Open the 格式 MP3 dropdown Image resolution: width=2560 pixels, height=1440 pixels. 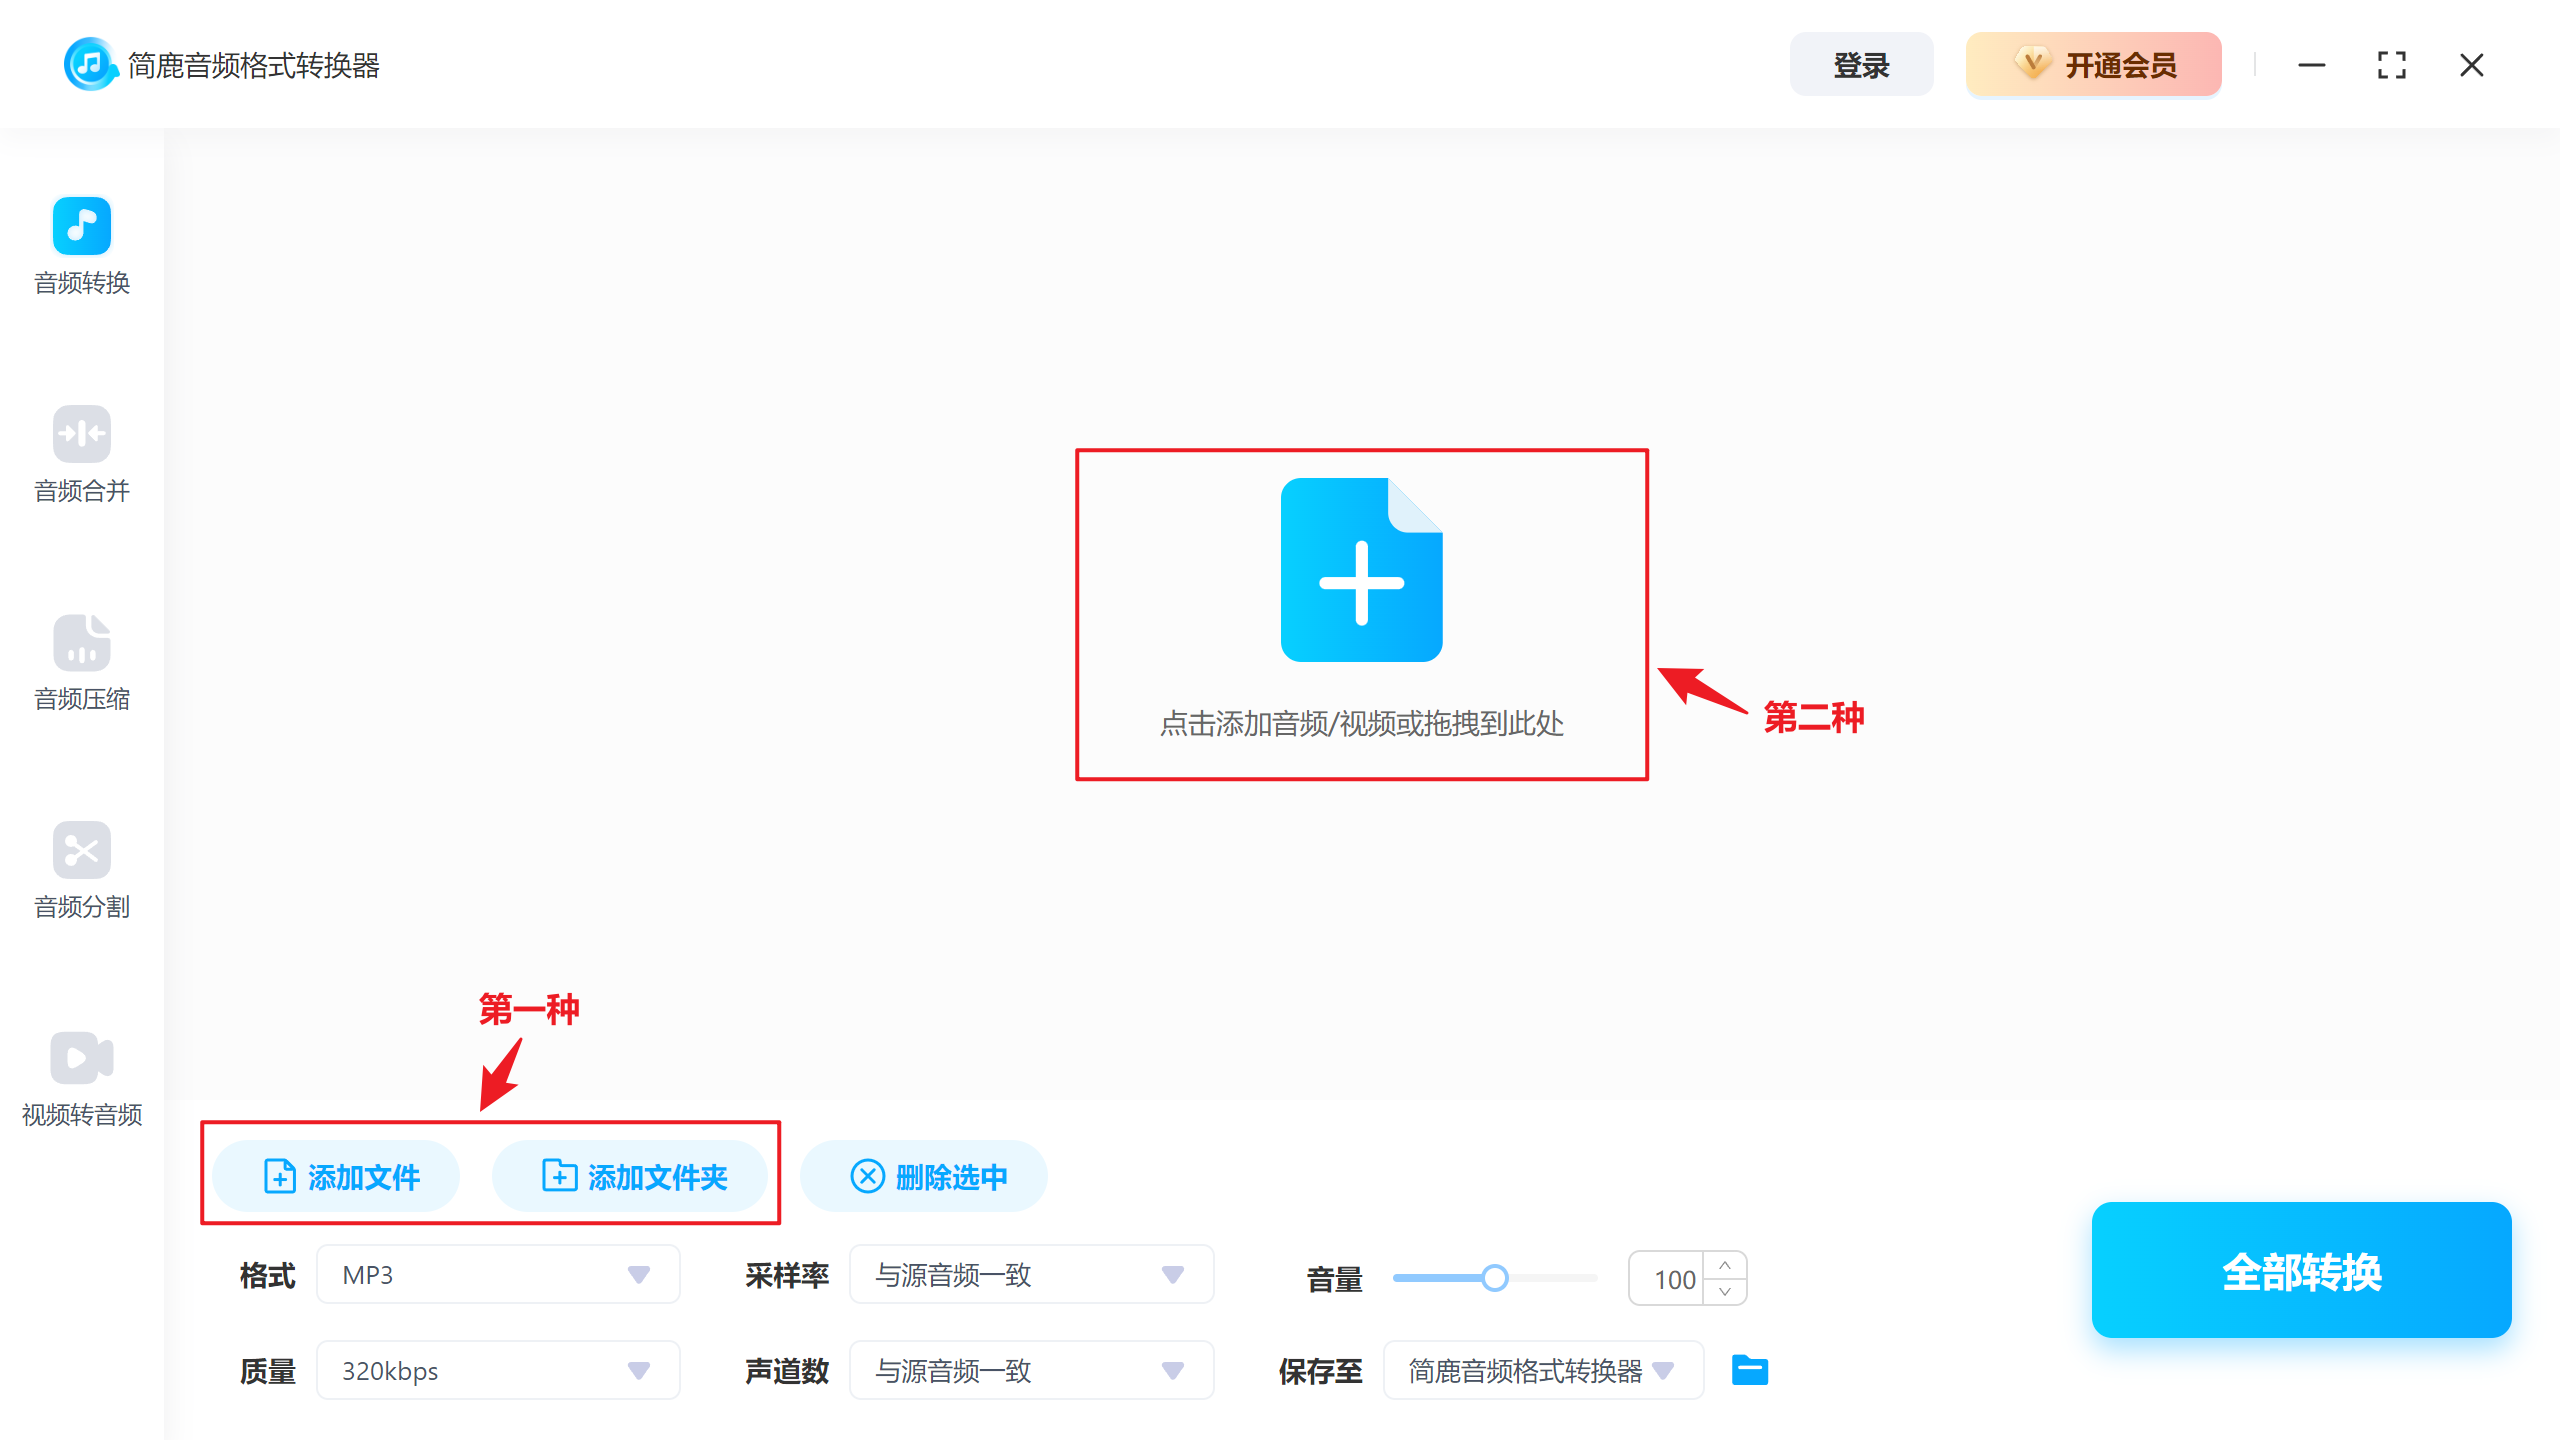pos(497,1274)
